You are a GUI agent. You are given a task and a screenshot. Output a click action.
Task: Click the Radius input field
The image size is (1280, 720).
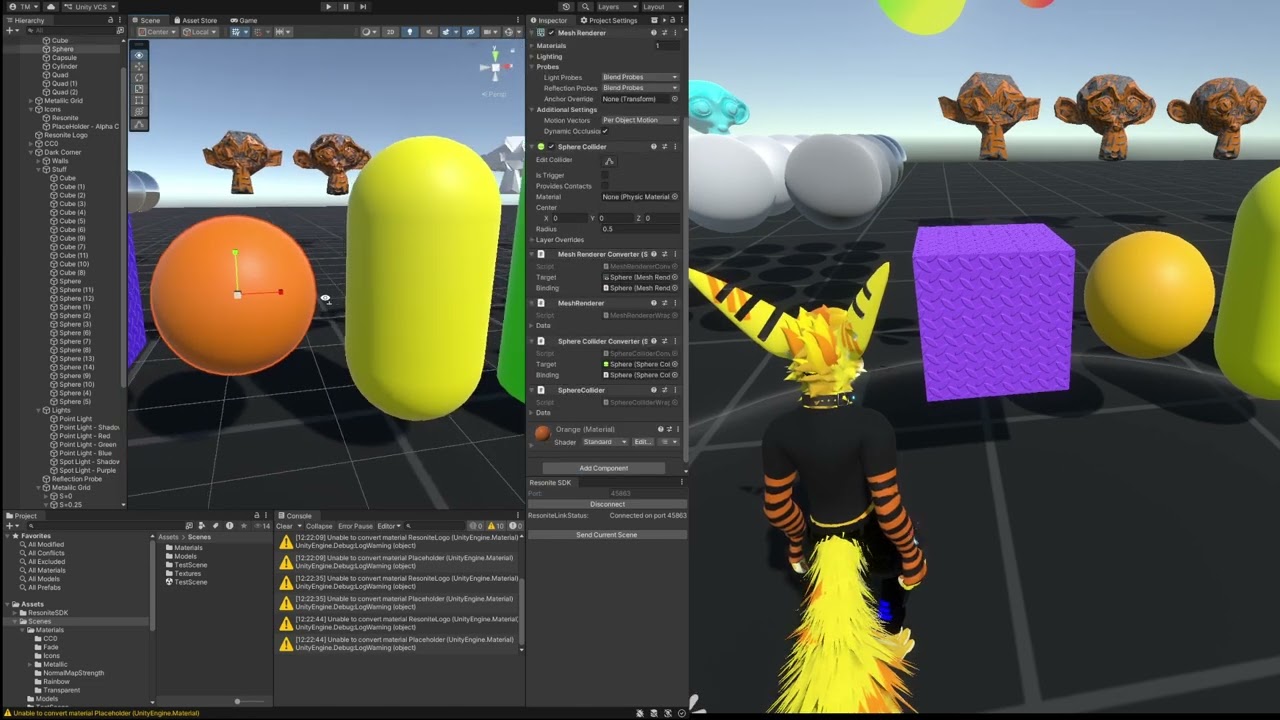pyautogui.click(x=640, y=229)
